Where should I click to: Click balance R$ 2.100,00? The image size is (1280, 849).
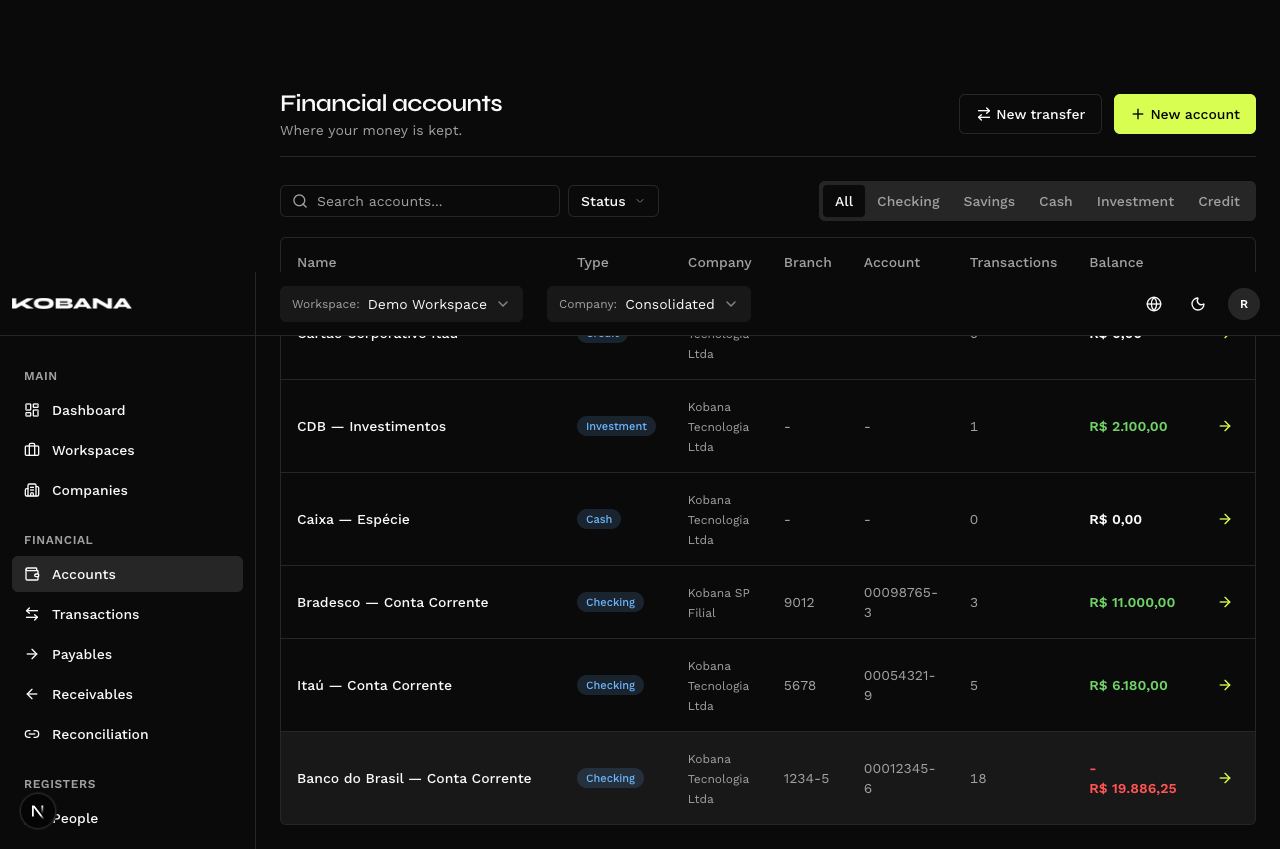point(1128,426)
